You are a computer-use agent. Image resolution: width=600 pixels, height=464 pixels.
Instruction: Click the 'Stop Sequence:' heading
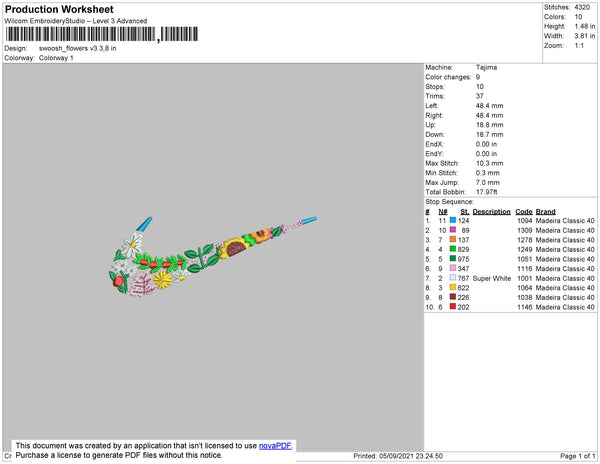click(x=449, y=202)
